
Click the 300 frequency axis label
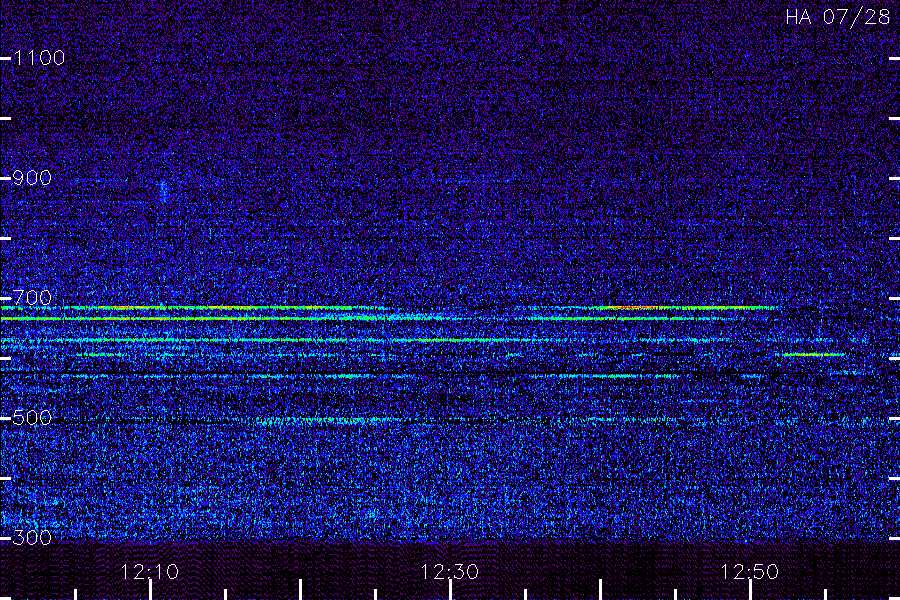[32, 537]
